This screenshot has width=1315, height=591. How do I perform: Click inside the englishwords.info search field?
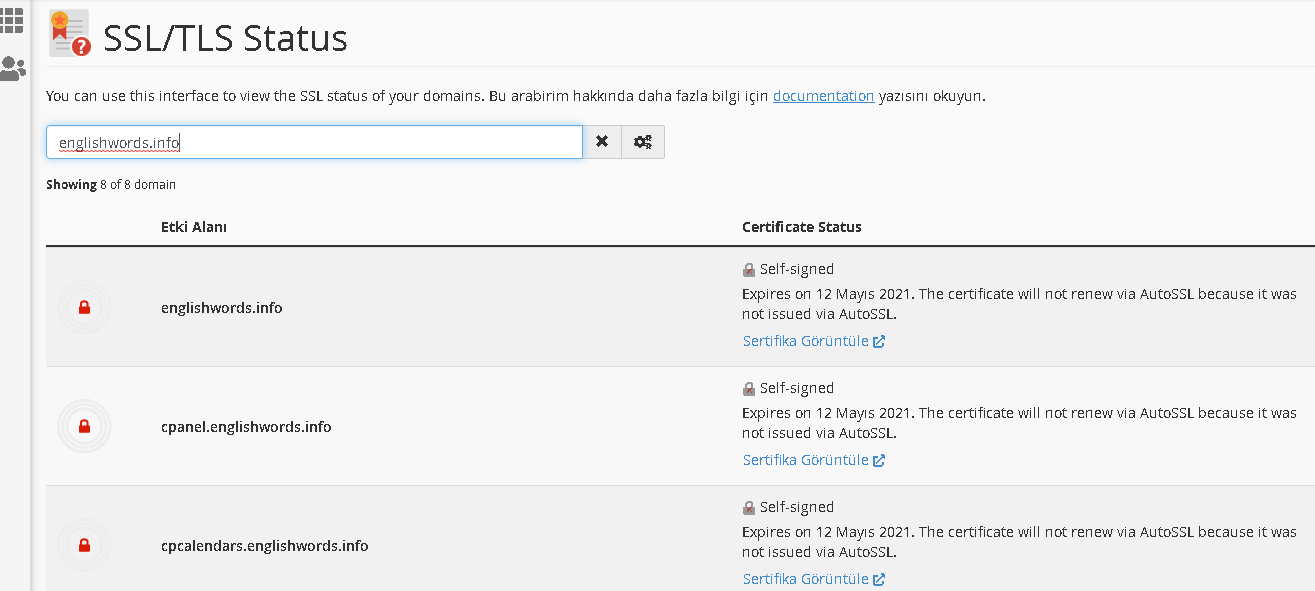pos(314,142)
